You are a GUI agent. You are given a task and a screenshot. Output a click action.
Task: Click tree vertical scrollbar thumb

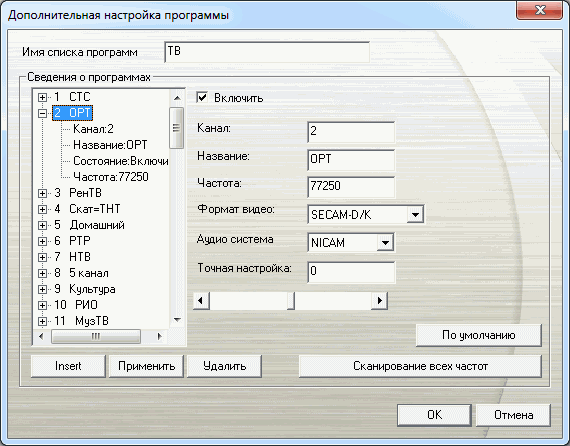pyautogui.click(x=177, y=128)
